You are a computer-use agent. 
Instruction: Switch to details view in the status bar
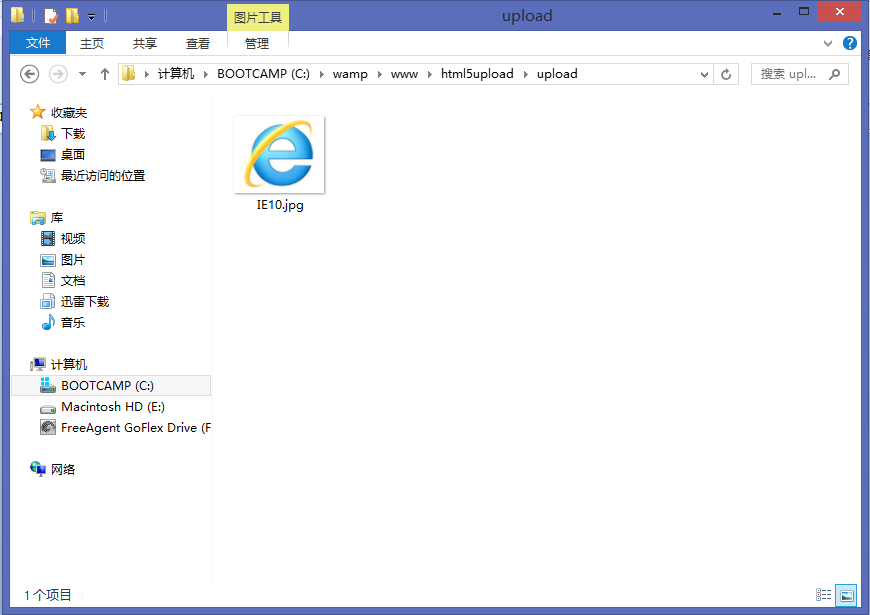pyautogui.click(x=823, y=595)
